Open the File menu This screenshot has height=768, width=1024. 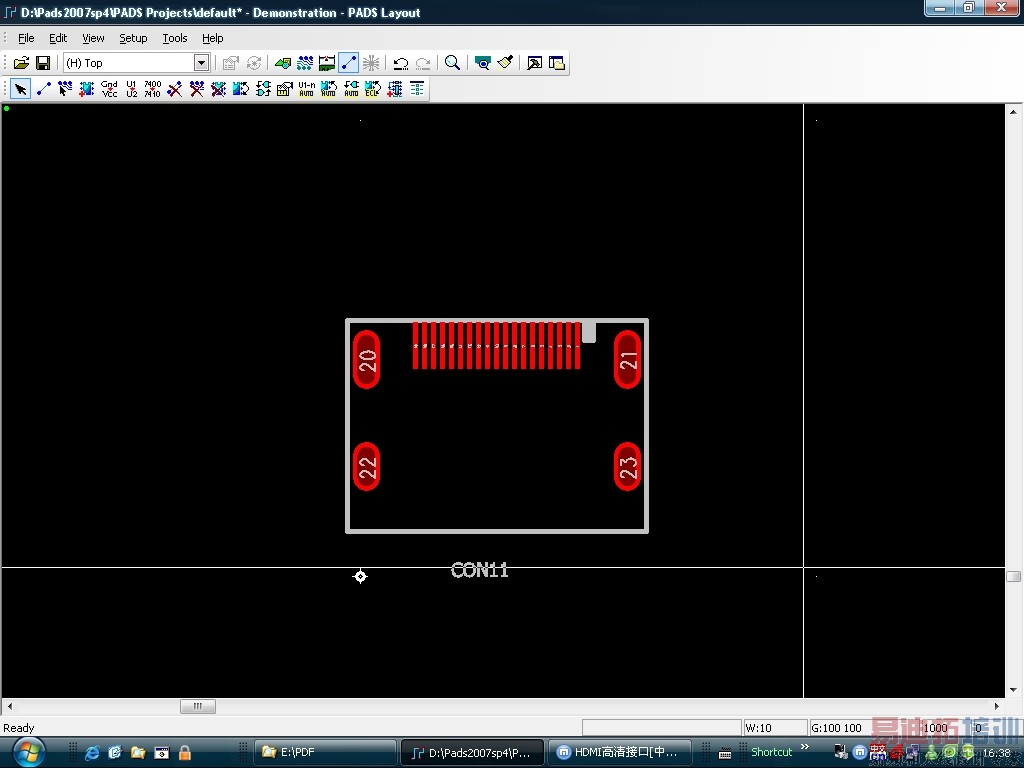[26, 38]
